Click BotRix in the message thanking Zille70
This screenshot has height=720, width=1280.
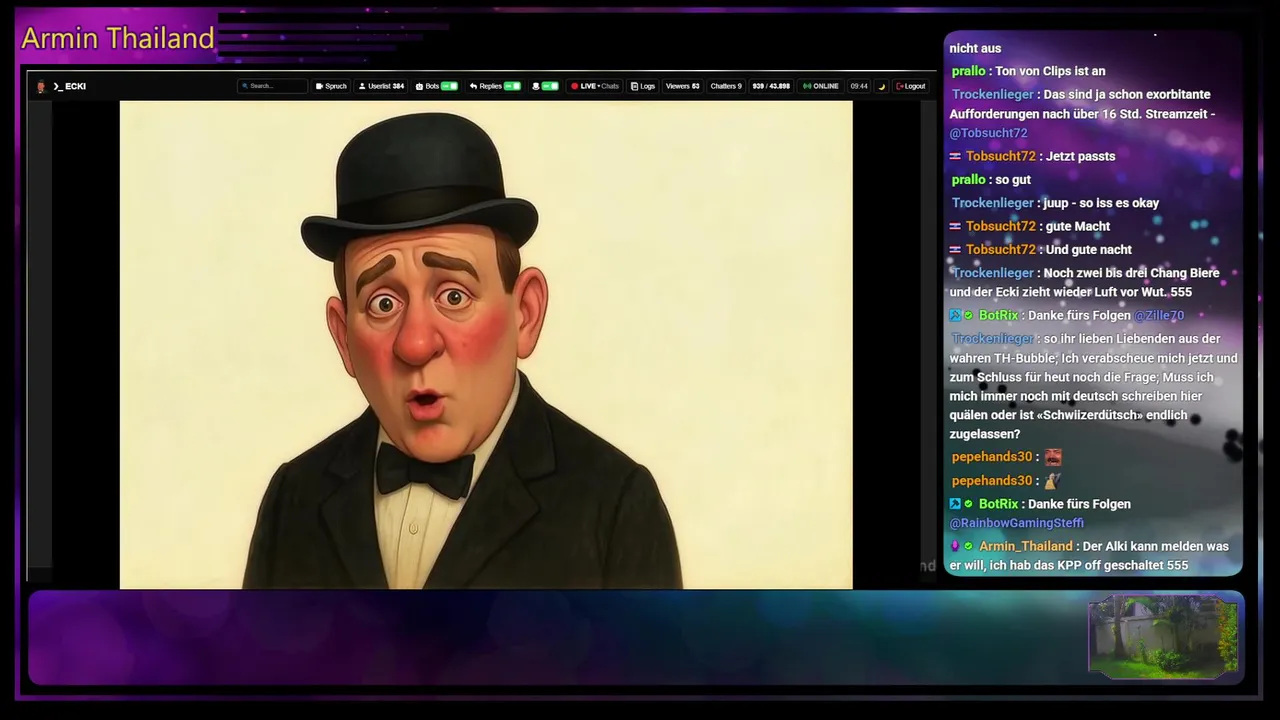point(999,315)
